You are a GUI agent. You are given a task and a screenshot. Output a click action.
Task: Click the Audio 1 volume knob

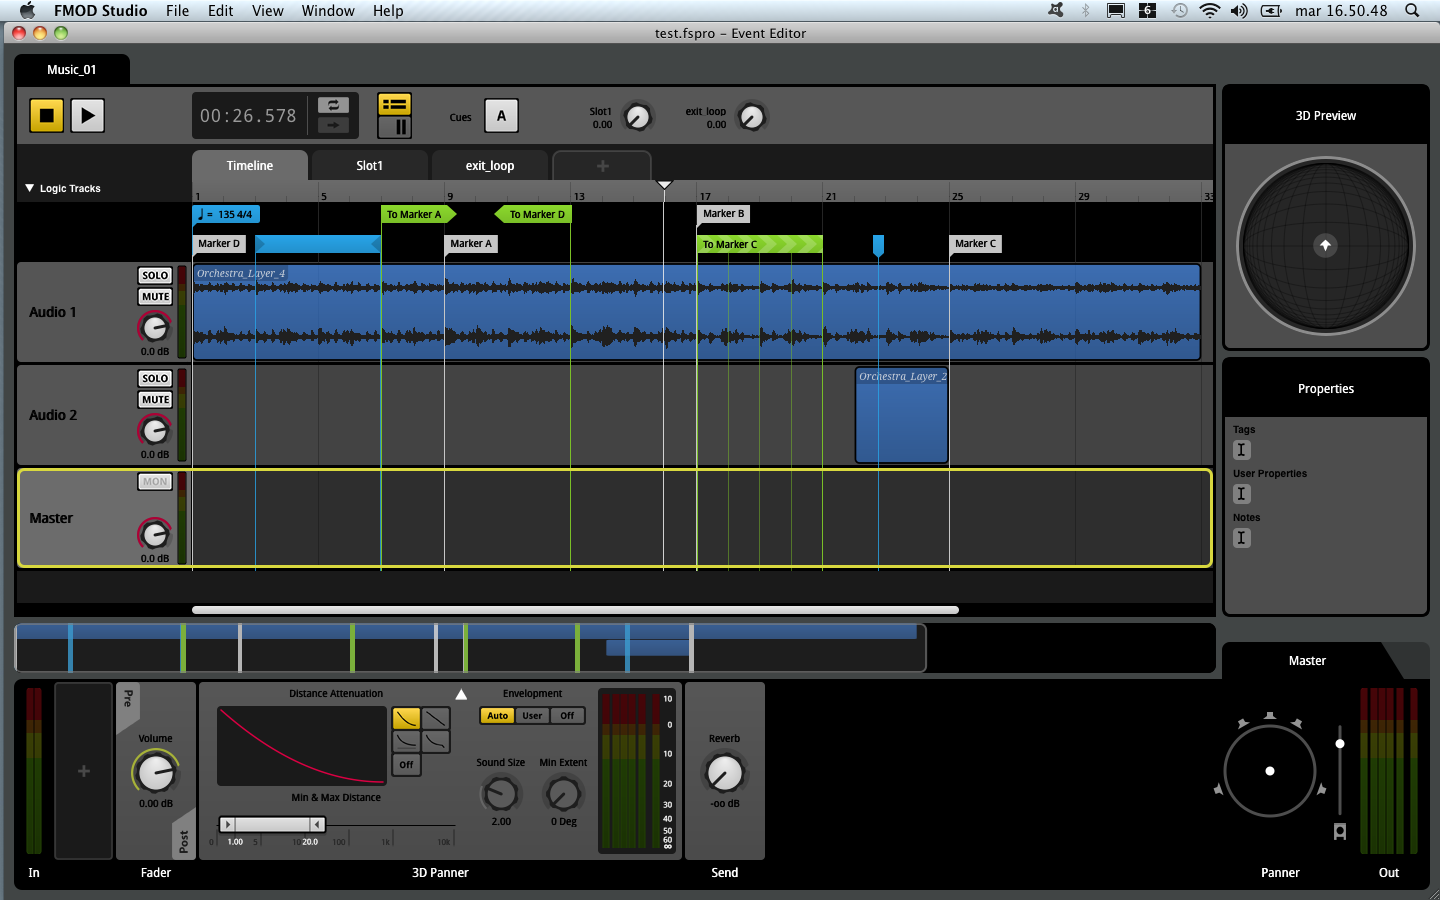coord(154,327)
